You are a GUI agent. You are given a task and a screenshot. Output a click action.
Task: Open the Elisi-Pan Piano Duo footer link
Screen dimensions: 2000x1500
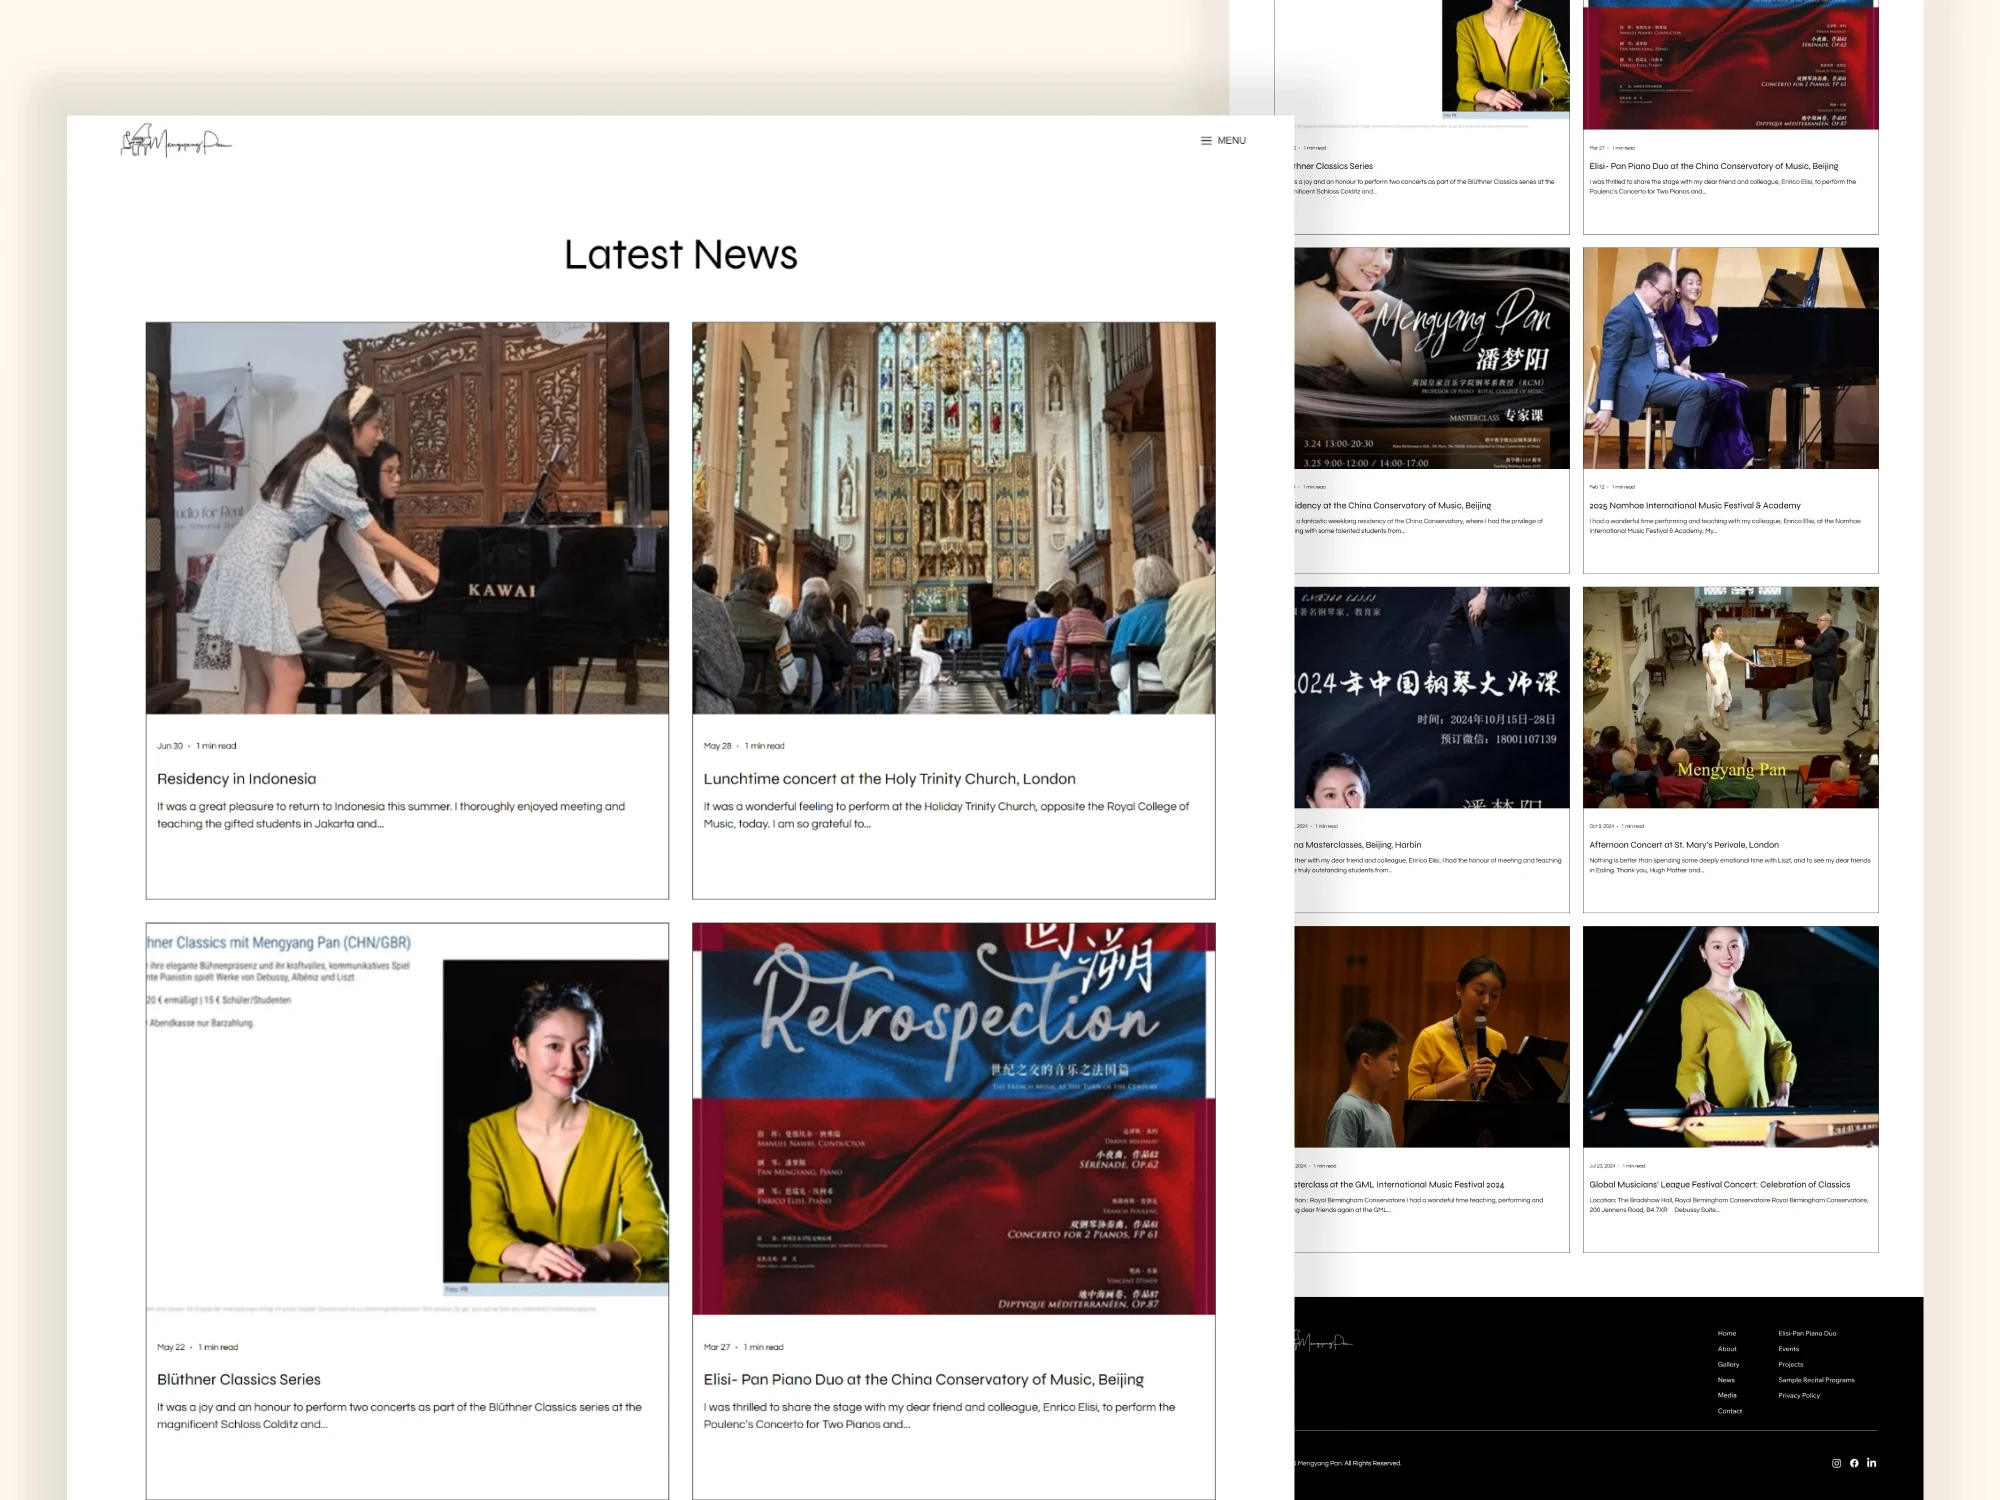pos(1807,1333)
